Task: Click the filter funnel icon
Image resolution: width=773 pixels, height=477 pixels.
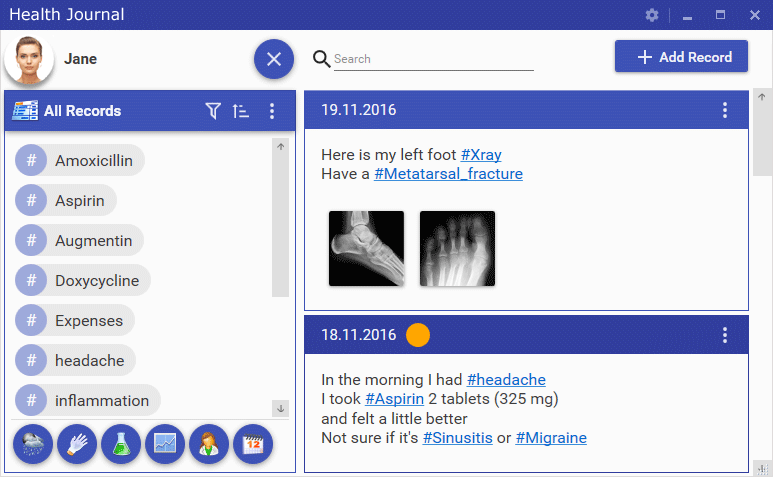Action: click(212, 111)
